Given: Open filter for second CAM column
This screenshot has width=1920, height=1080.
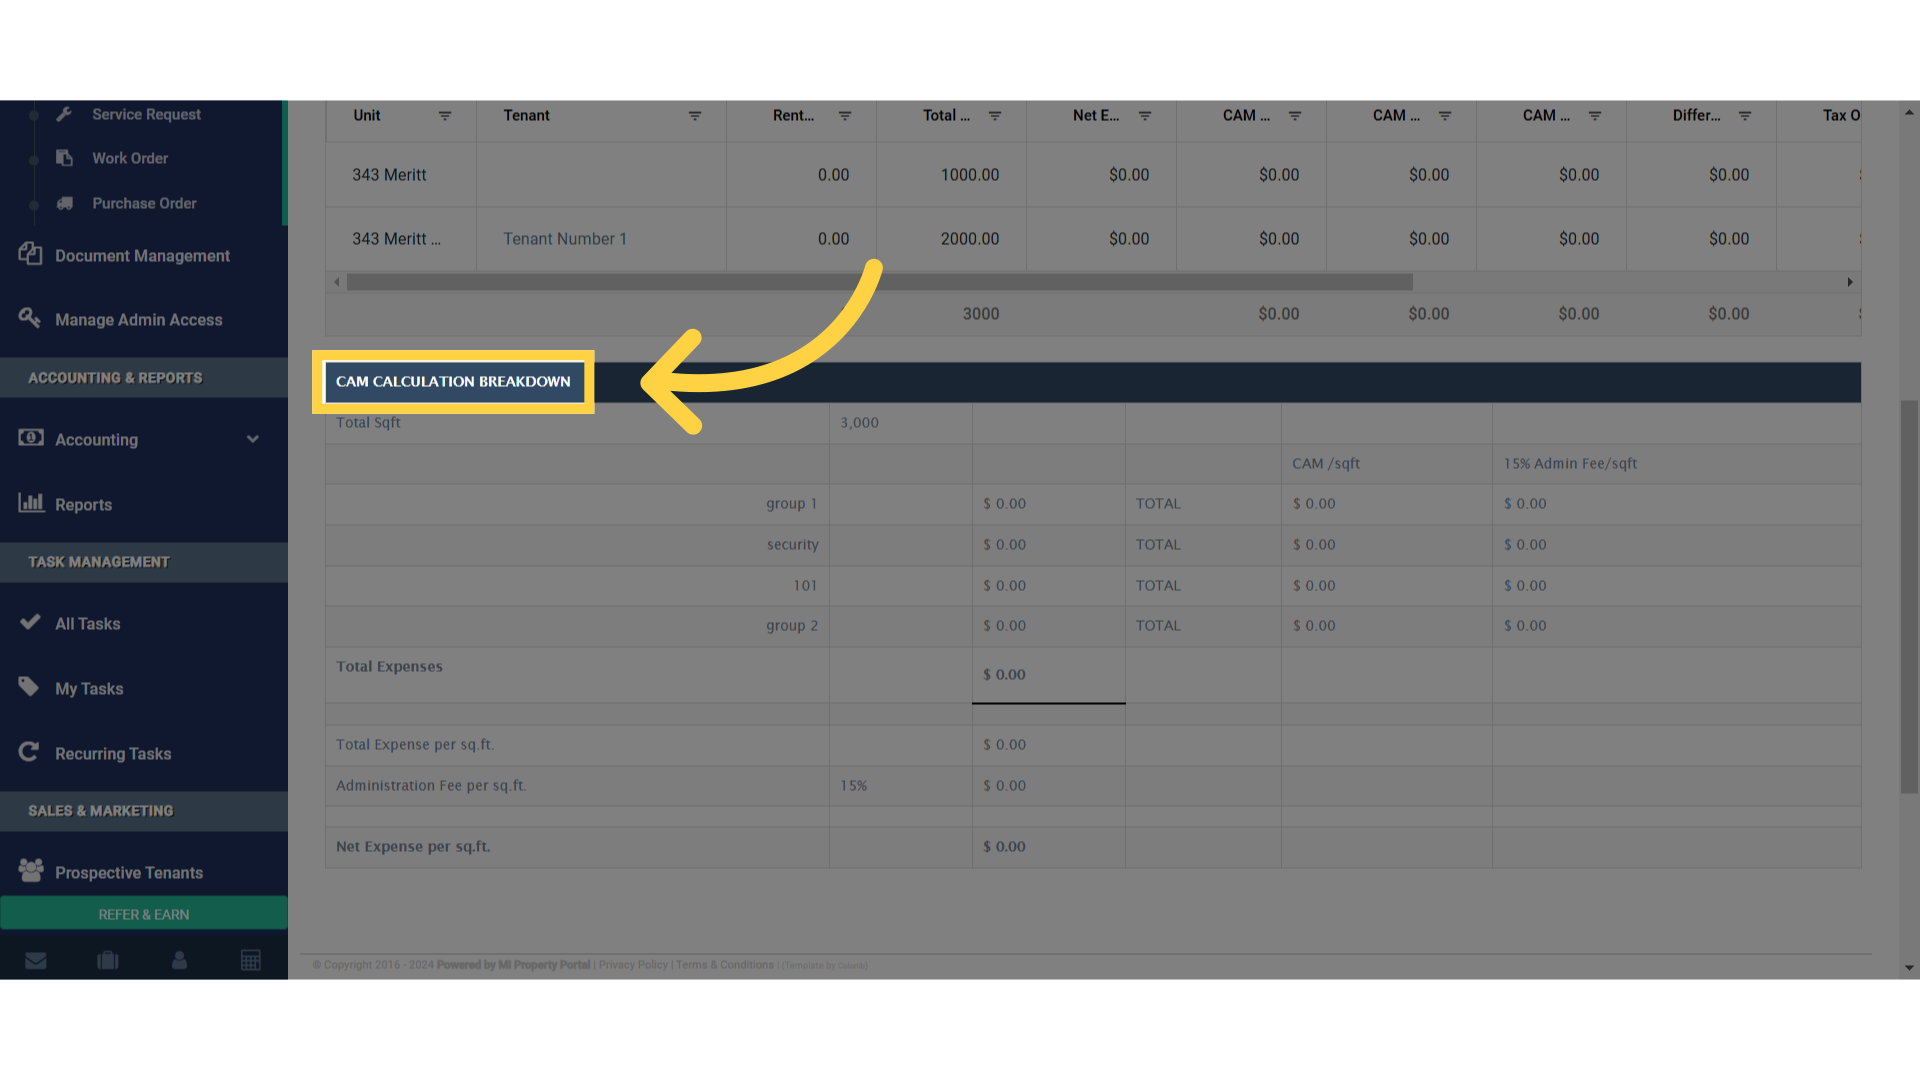Looking at the screenshot, I should 1445,116.
